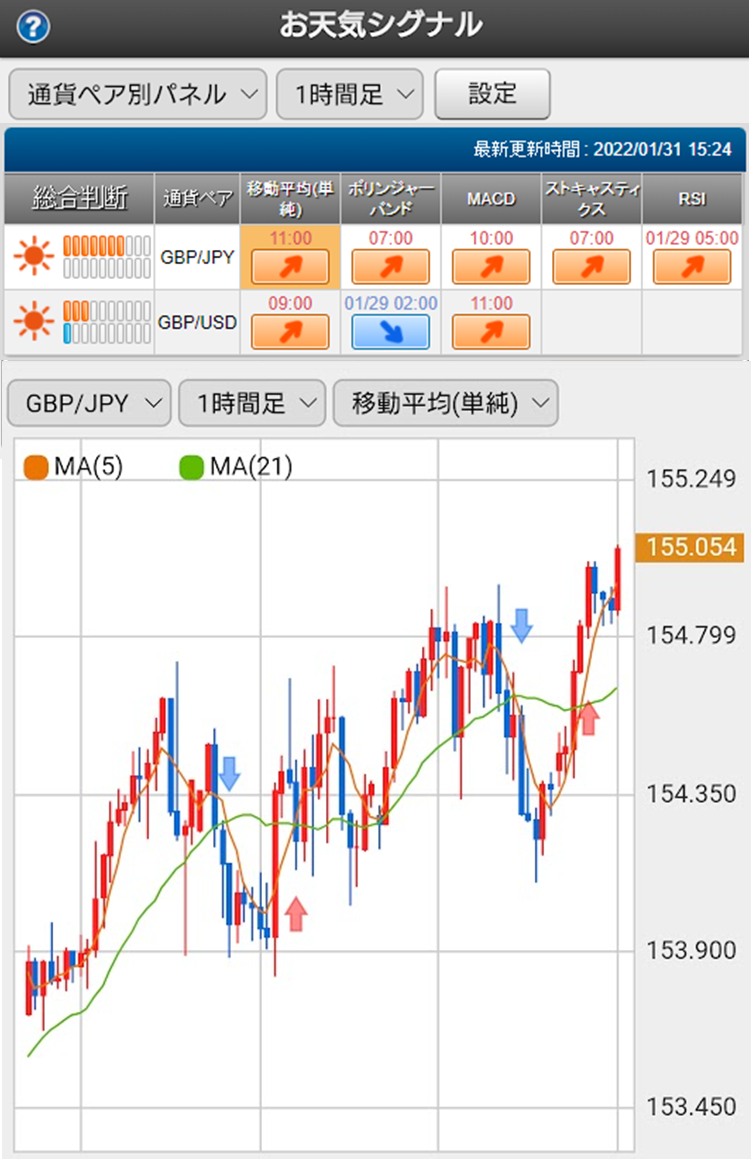Open the chart 移動平均(単純) indicator dropdown

click(446, 403)
